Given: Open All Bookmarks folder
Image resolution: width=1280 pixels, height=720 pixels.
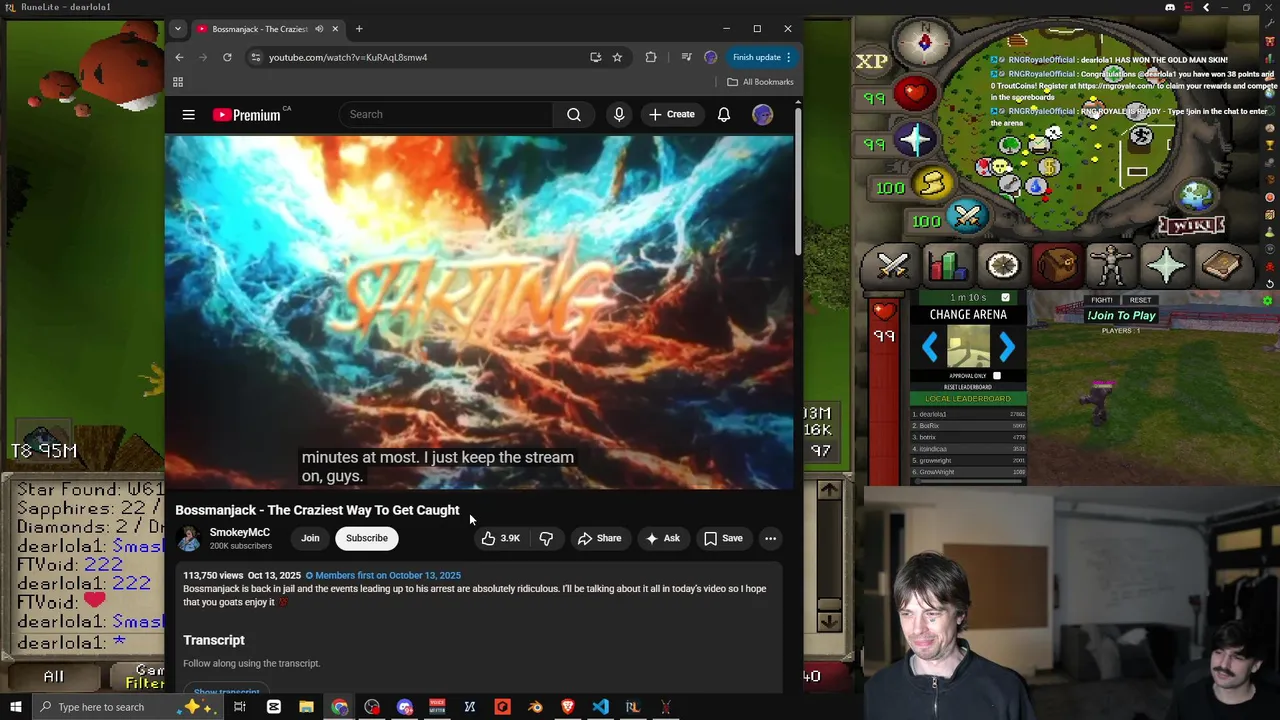Looking at the screenshot, I should pyautogui.click(x=760, y=82).
